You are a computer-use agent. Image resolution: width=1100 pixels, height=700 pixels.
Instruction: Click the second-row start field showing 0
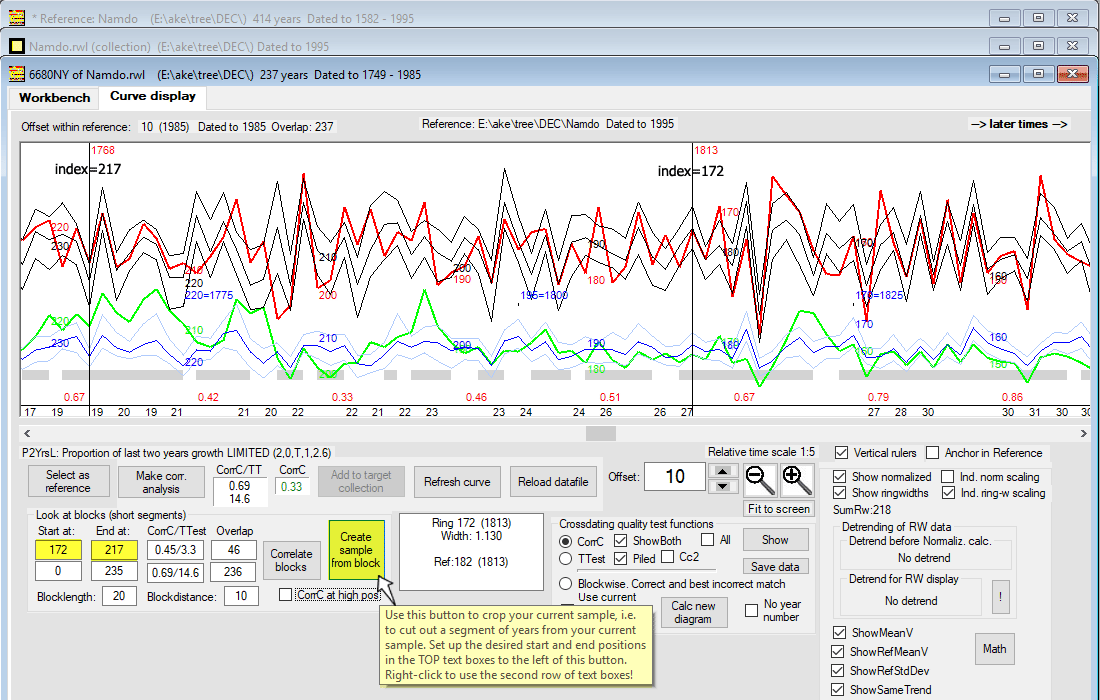(x=58, y=571)
